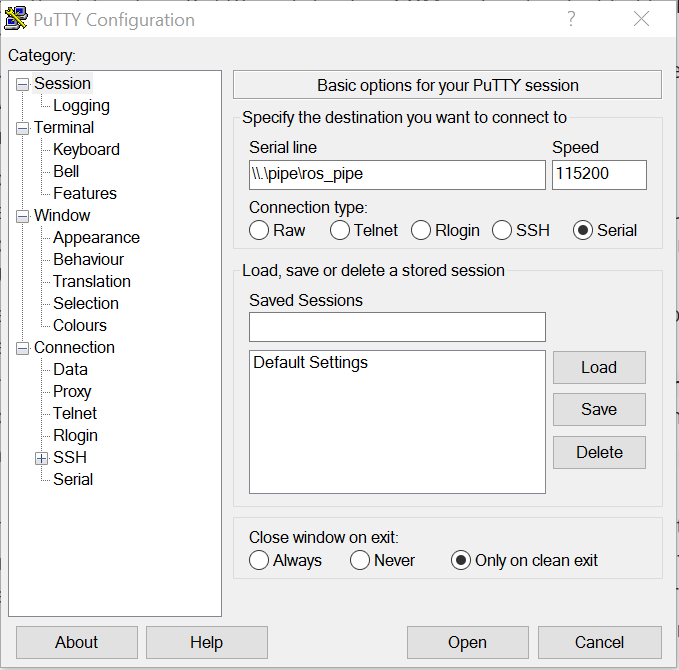Image resolution: width=679 pixels, height=670 pixels.
Task: Click the Speed field showing 115200
Action: 598,174
